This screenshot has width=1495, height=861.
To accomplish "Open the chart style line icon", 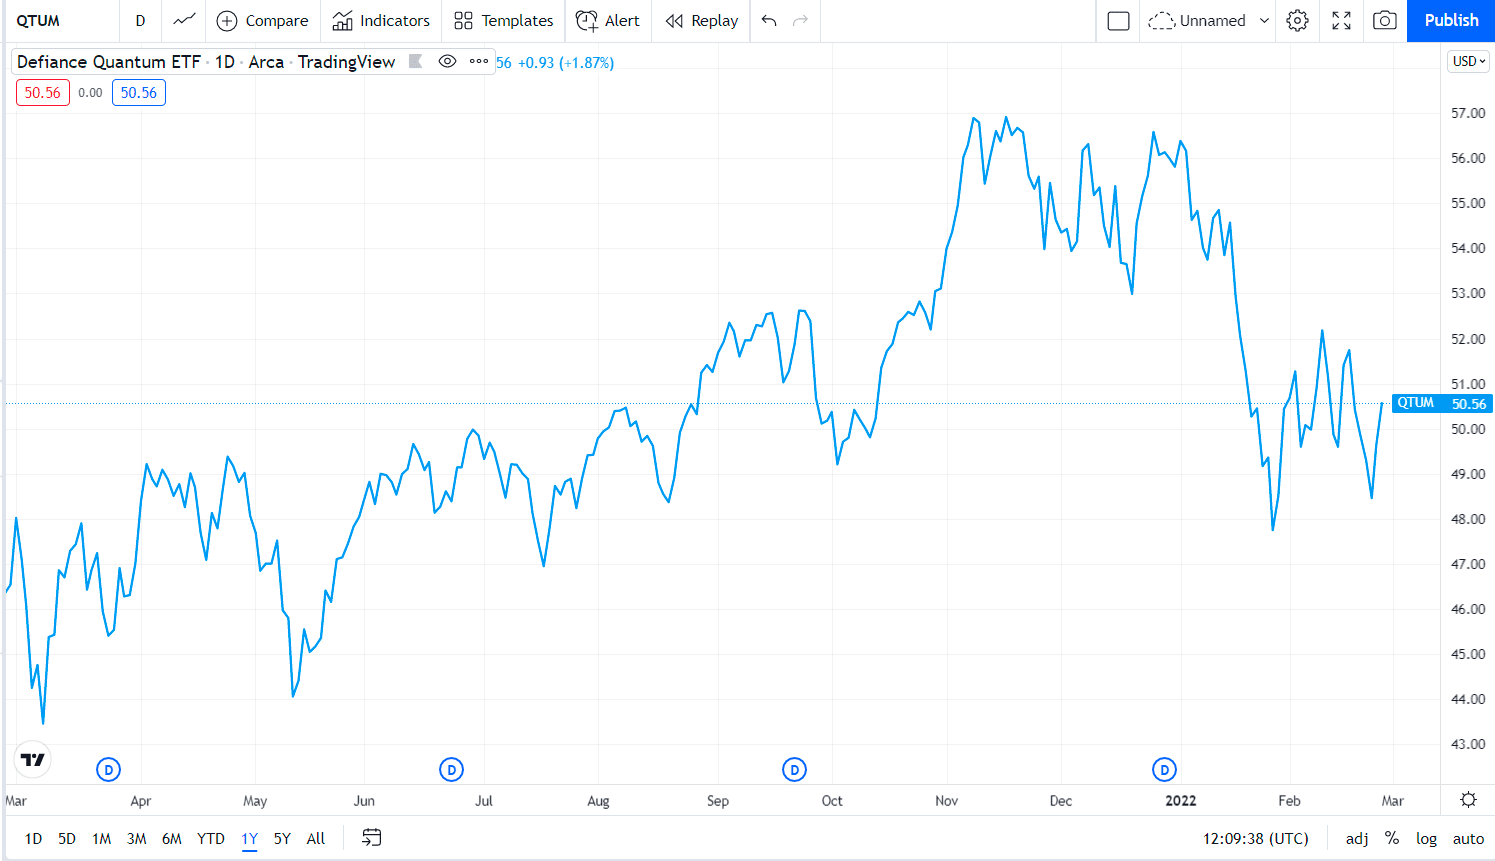I will point(184,20).
